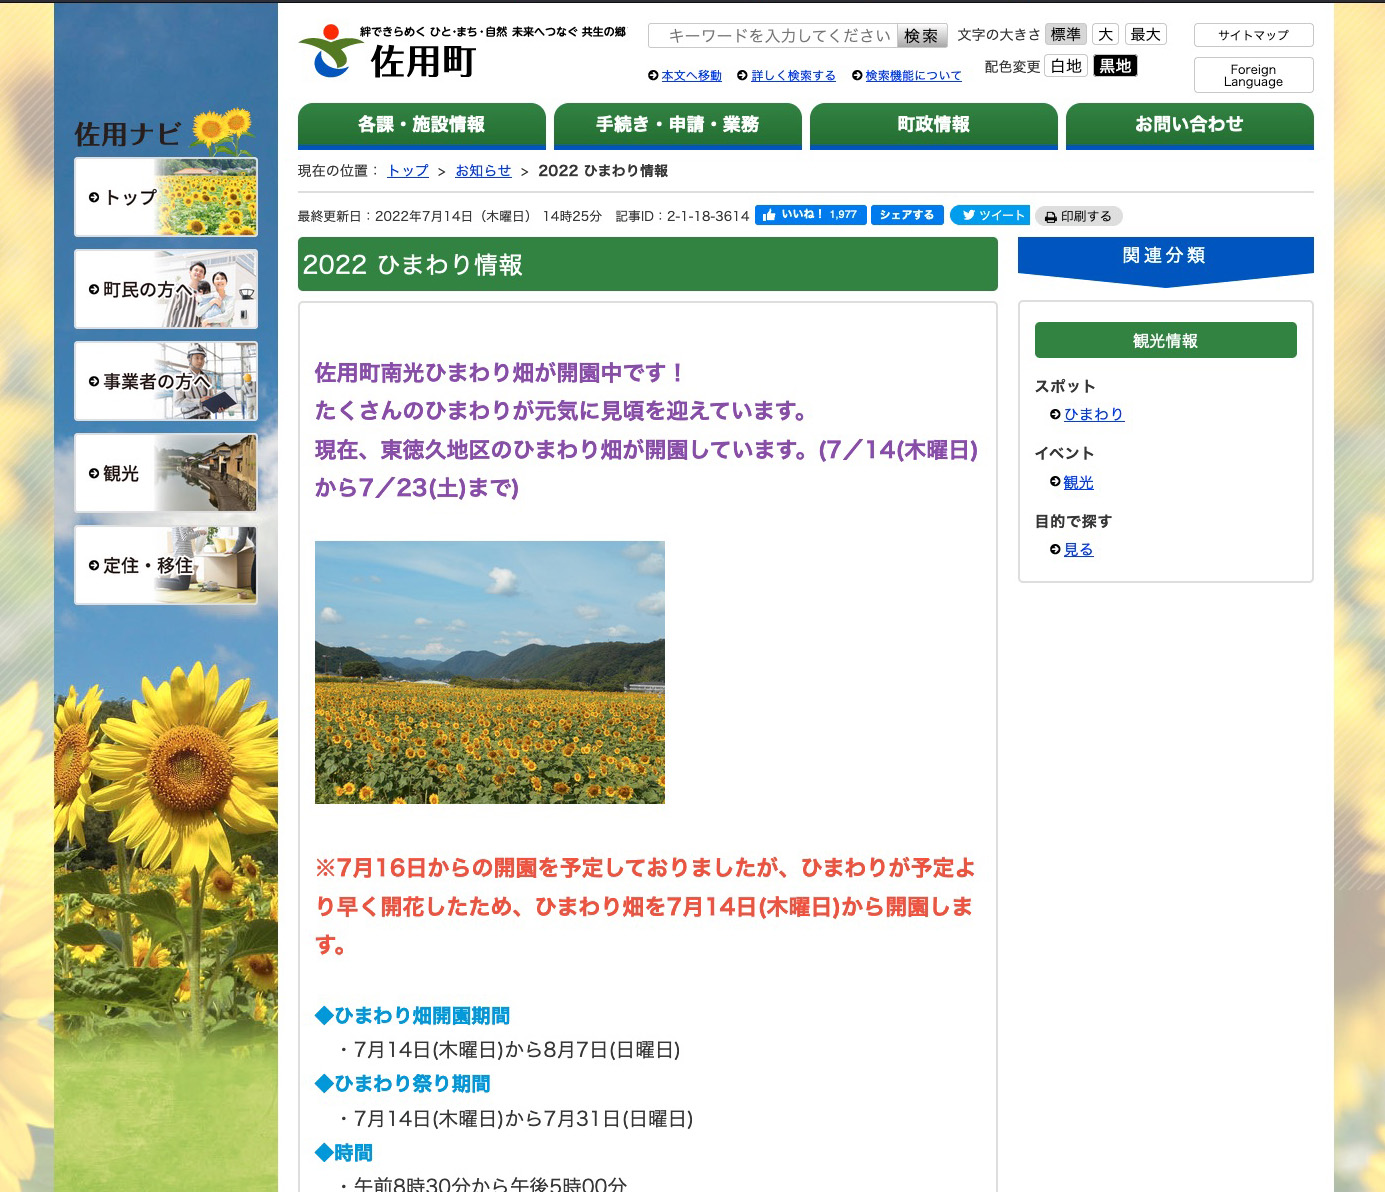
Task: Open the Foreign Language page
Action: pos(1253,75)
